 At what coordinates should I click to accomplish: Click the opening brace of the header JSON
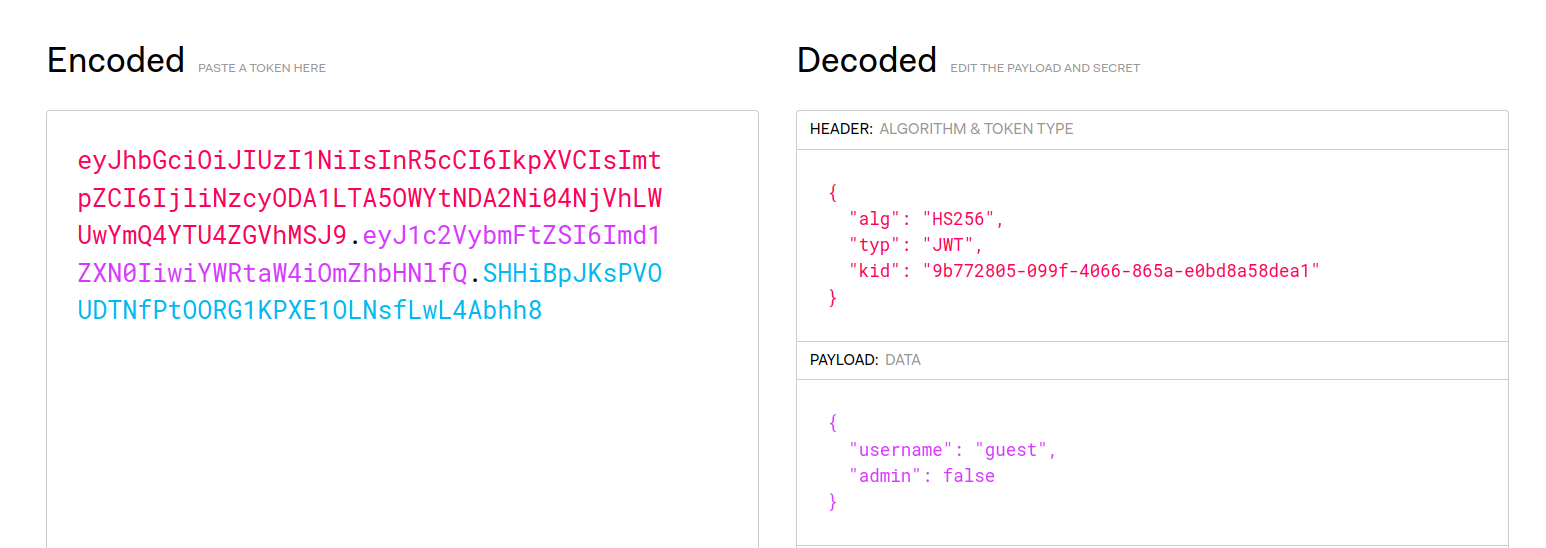pos(834,193)
